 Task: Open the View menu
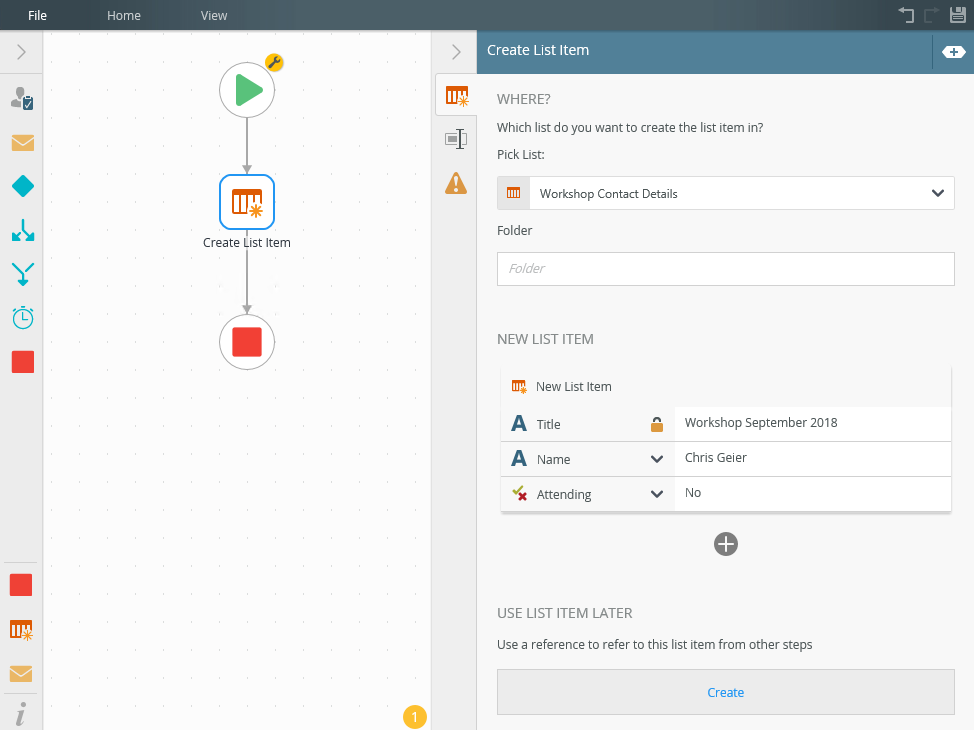(214, 15)
